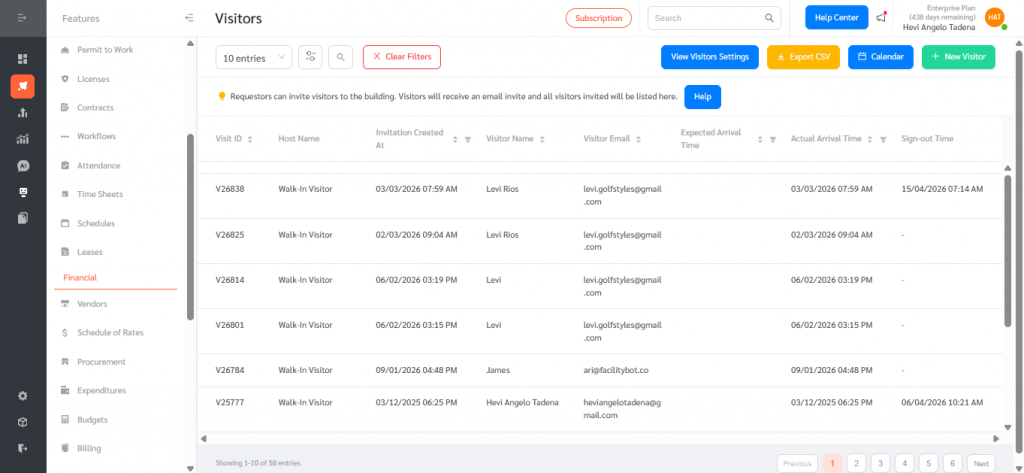Collapse the Features panel

click(189, 18)
